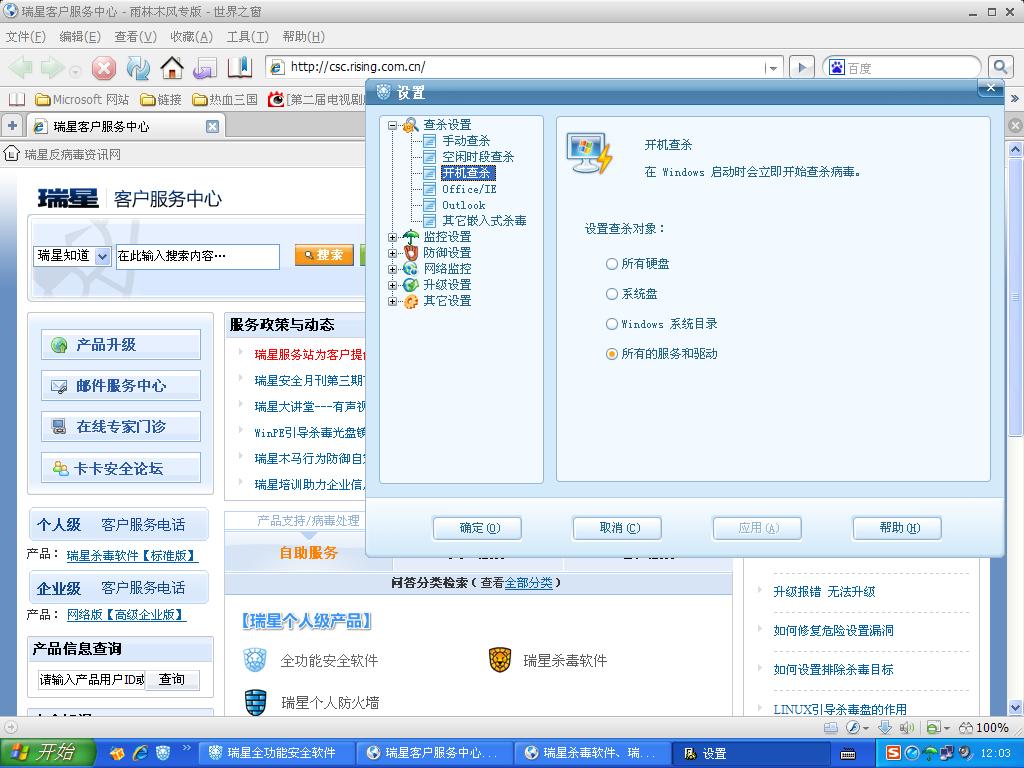Click the 全功能安全软件 shield icon

255,660
